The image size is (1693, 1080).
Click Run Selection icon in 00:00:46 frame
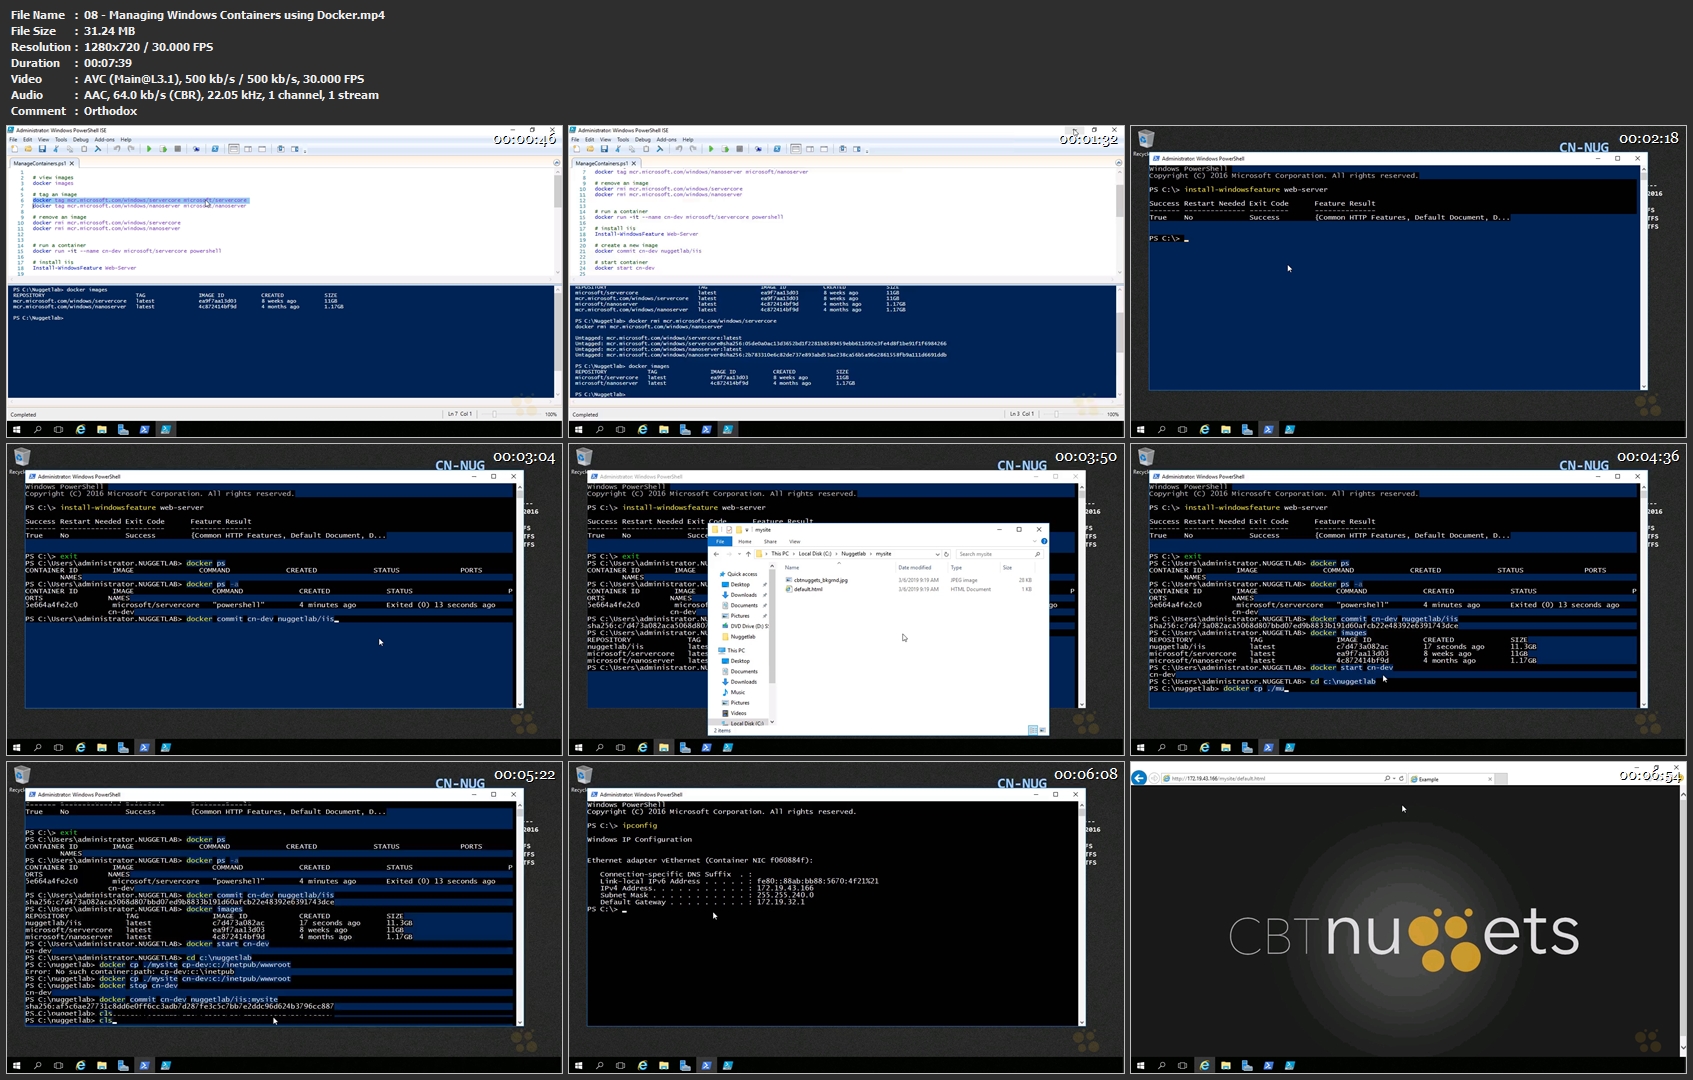tap(163, 149)
